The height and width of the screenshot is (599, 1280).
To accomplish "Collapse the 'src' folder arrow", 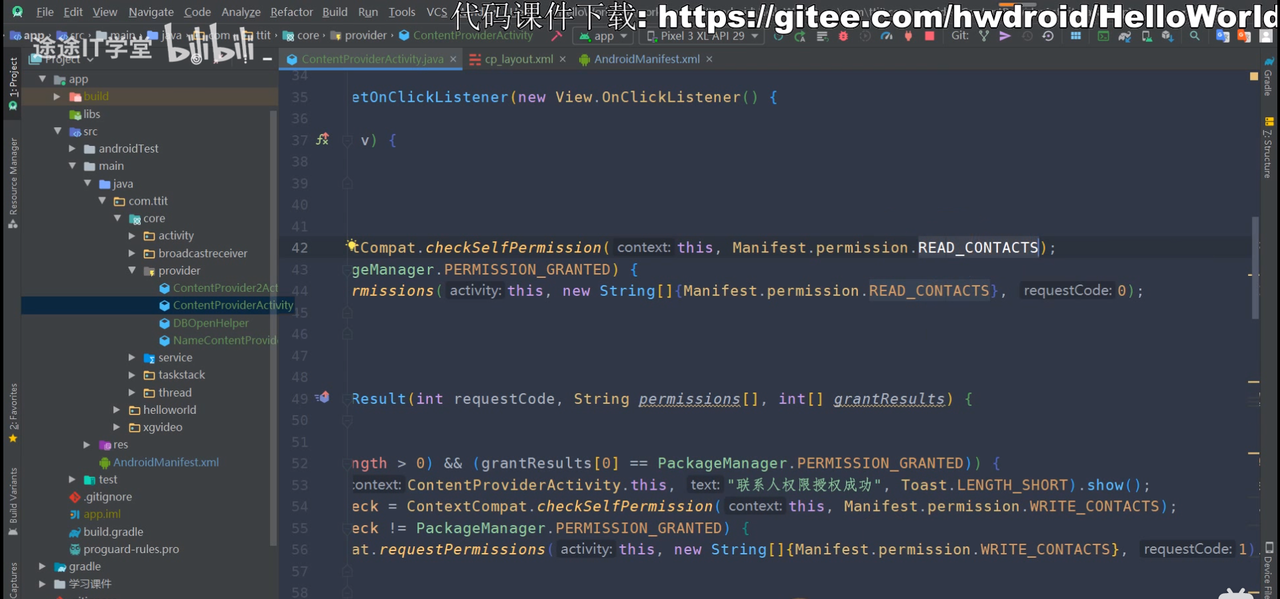I will point(57,131).
